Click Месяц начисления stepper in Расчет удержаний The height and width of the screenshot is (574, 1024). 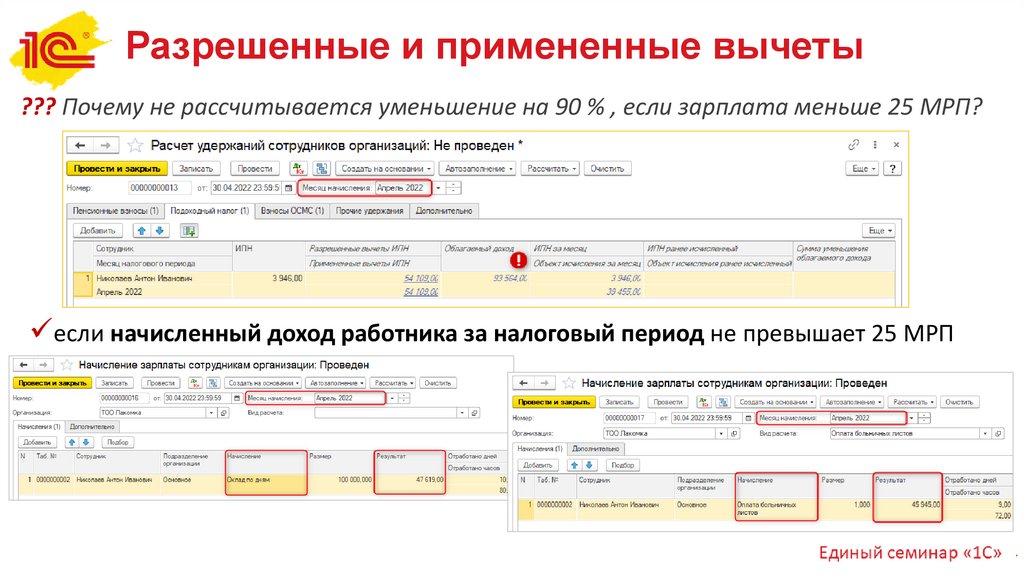tap(453, 188)
